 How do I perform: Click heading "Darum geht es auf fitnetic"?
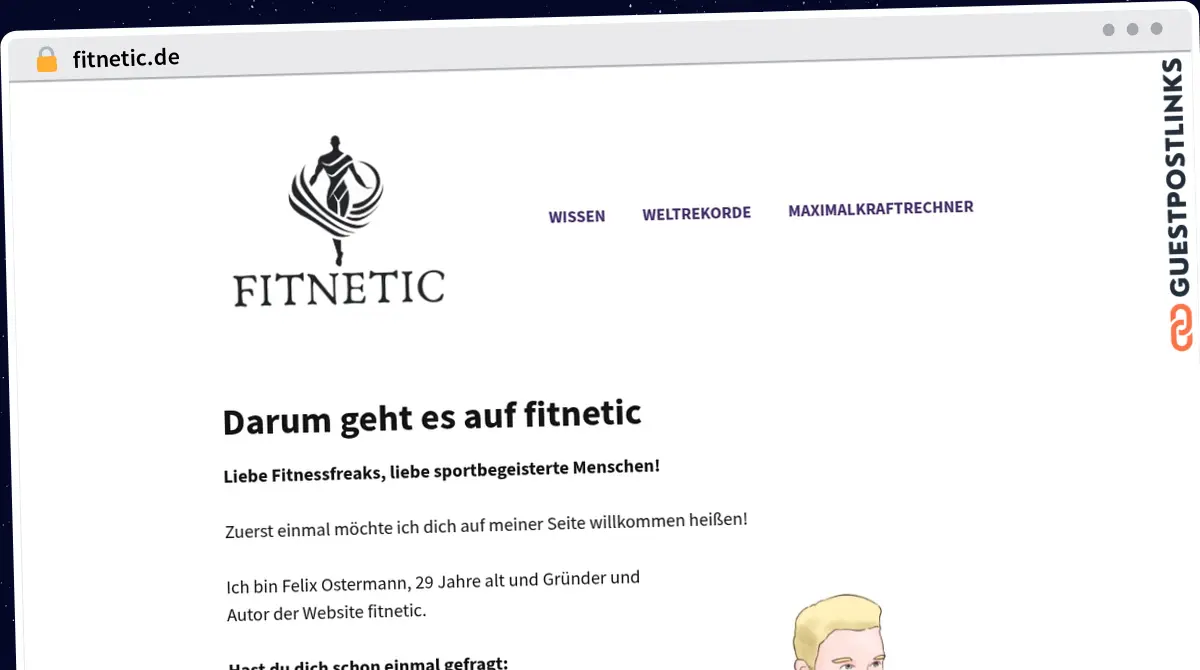tap(432, 416)
